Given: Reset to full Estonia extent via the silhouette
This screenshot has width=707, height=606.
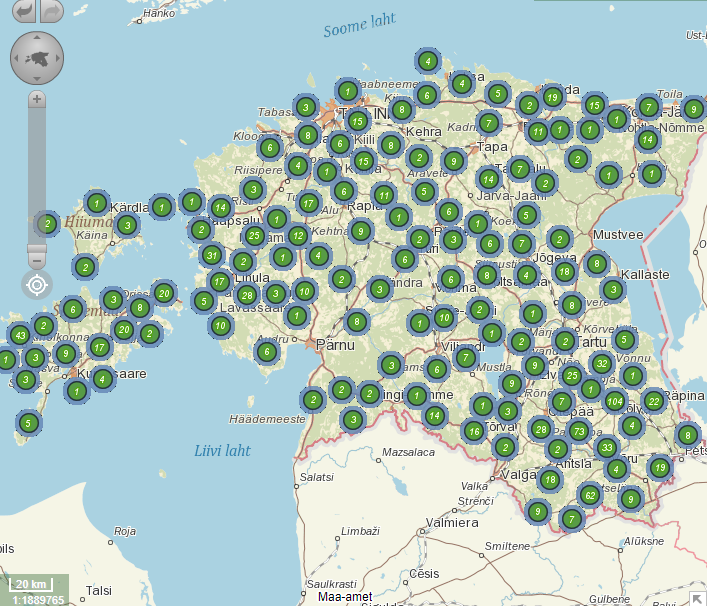Looking at the screenshot, I should 38,58.
